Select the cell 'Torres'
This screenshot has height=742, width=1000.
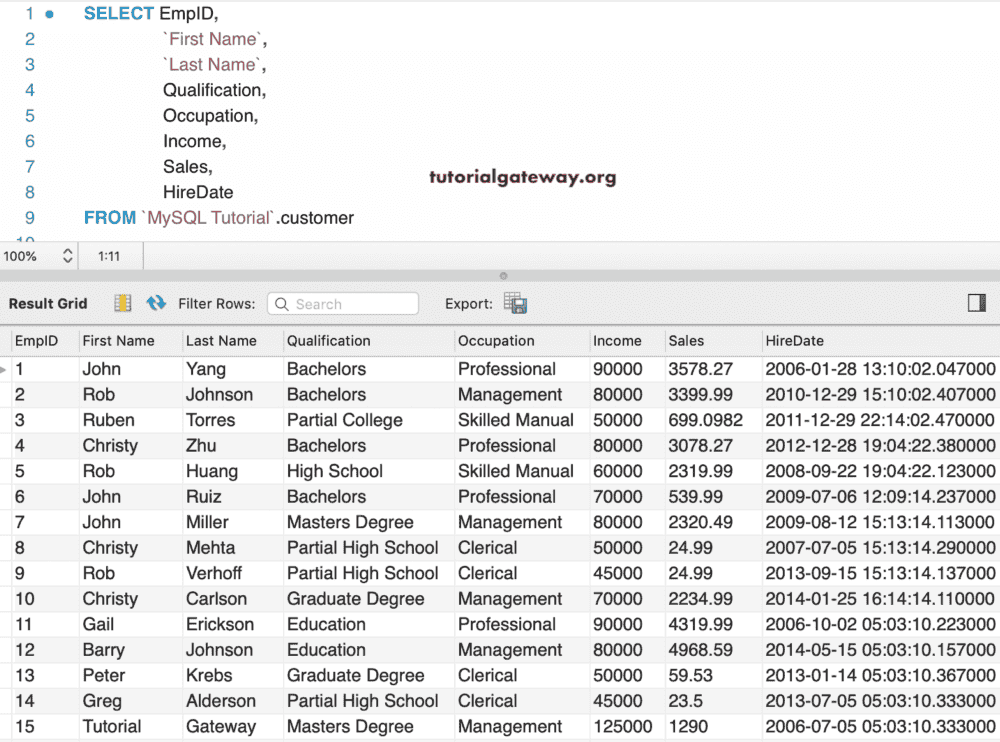(210, 420)
